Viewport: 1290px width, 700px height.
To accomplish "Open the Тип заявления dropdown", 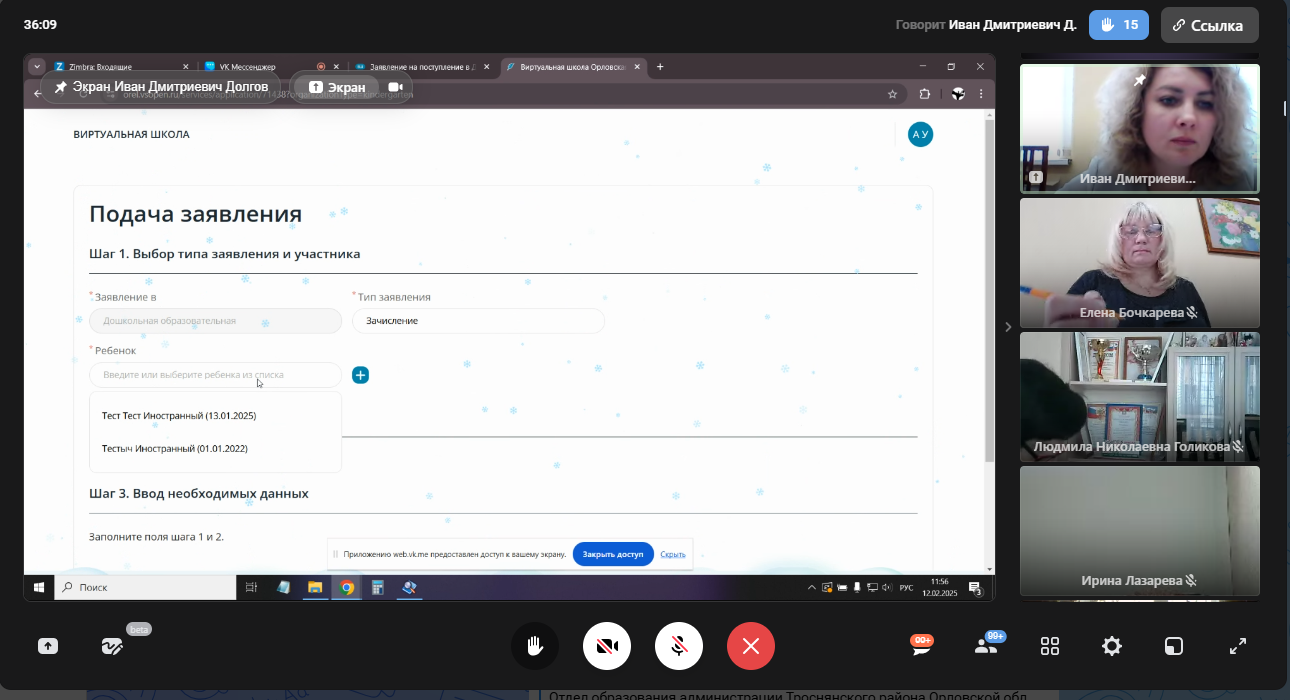I will (478, 321).
